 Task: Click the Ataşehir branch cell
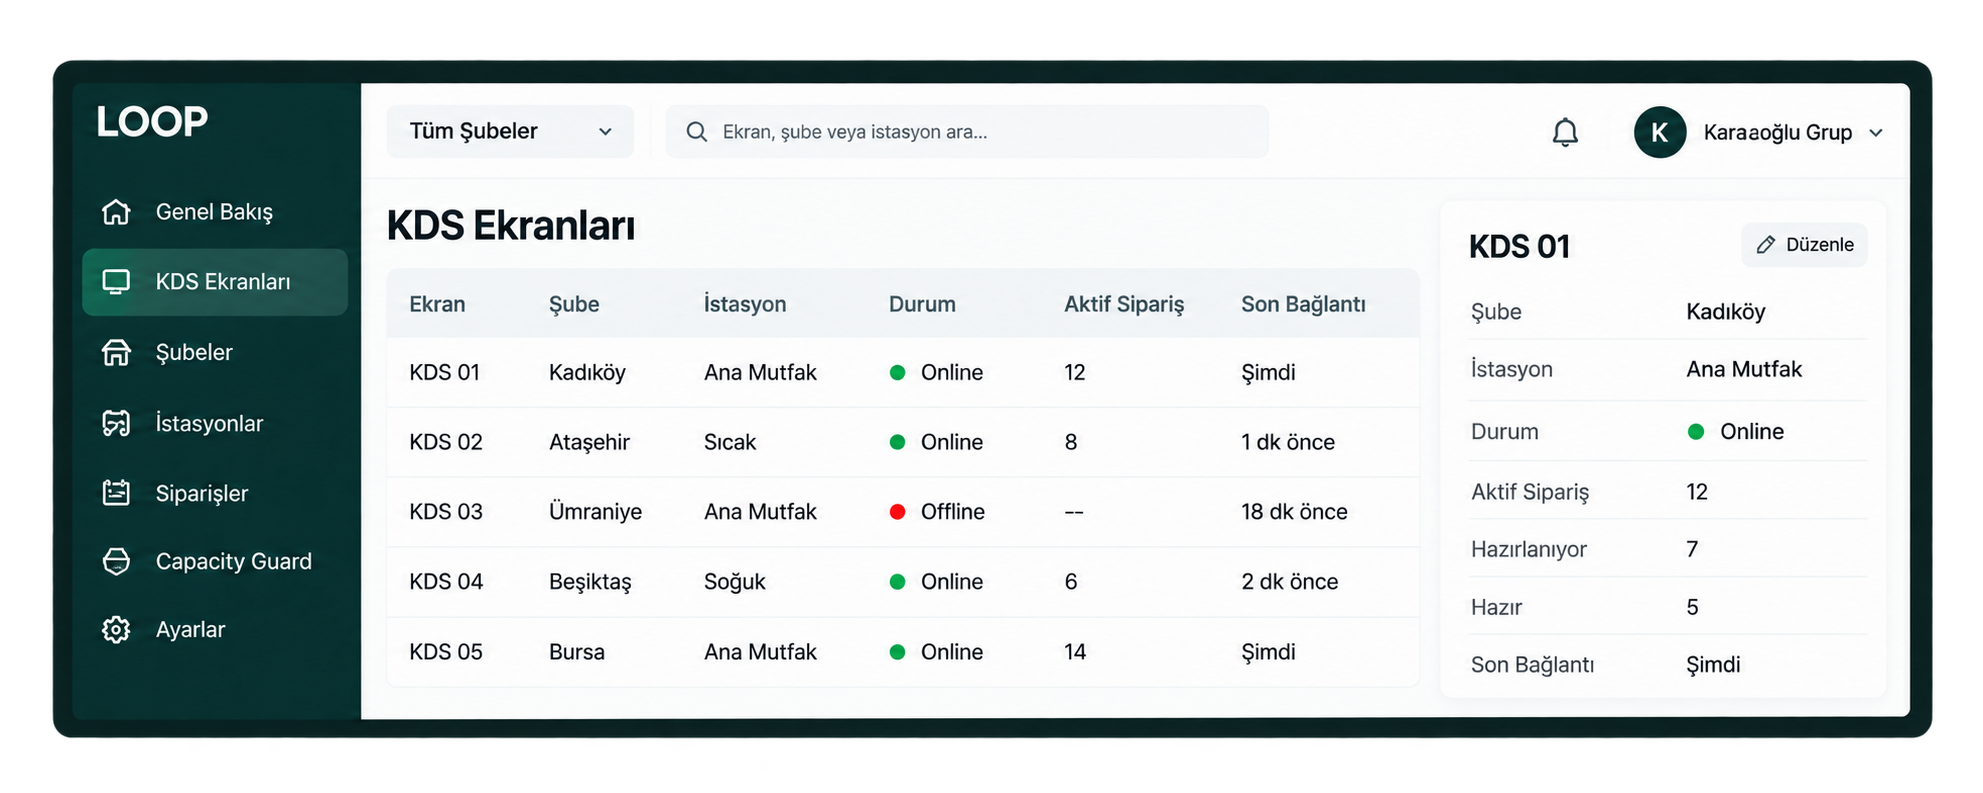click(x=589, y=442)
